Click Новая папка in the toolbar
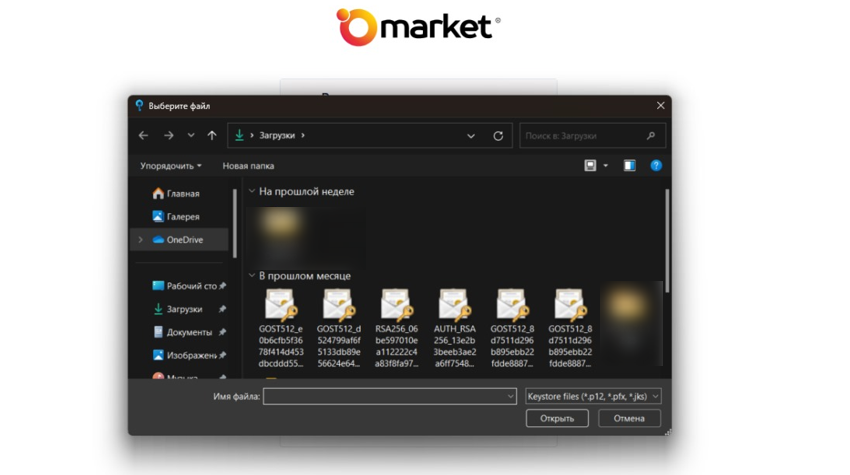The height and width of the screenshot is (475, 850). click(x=248, y=166)
